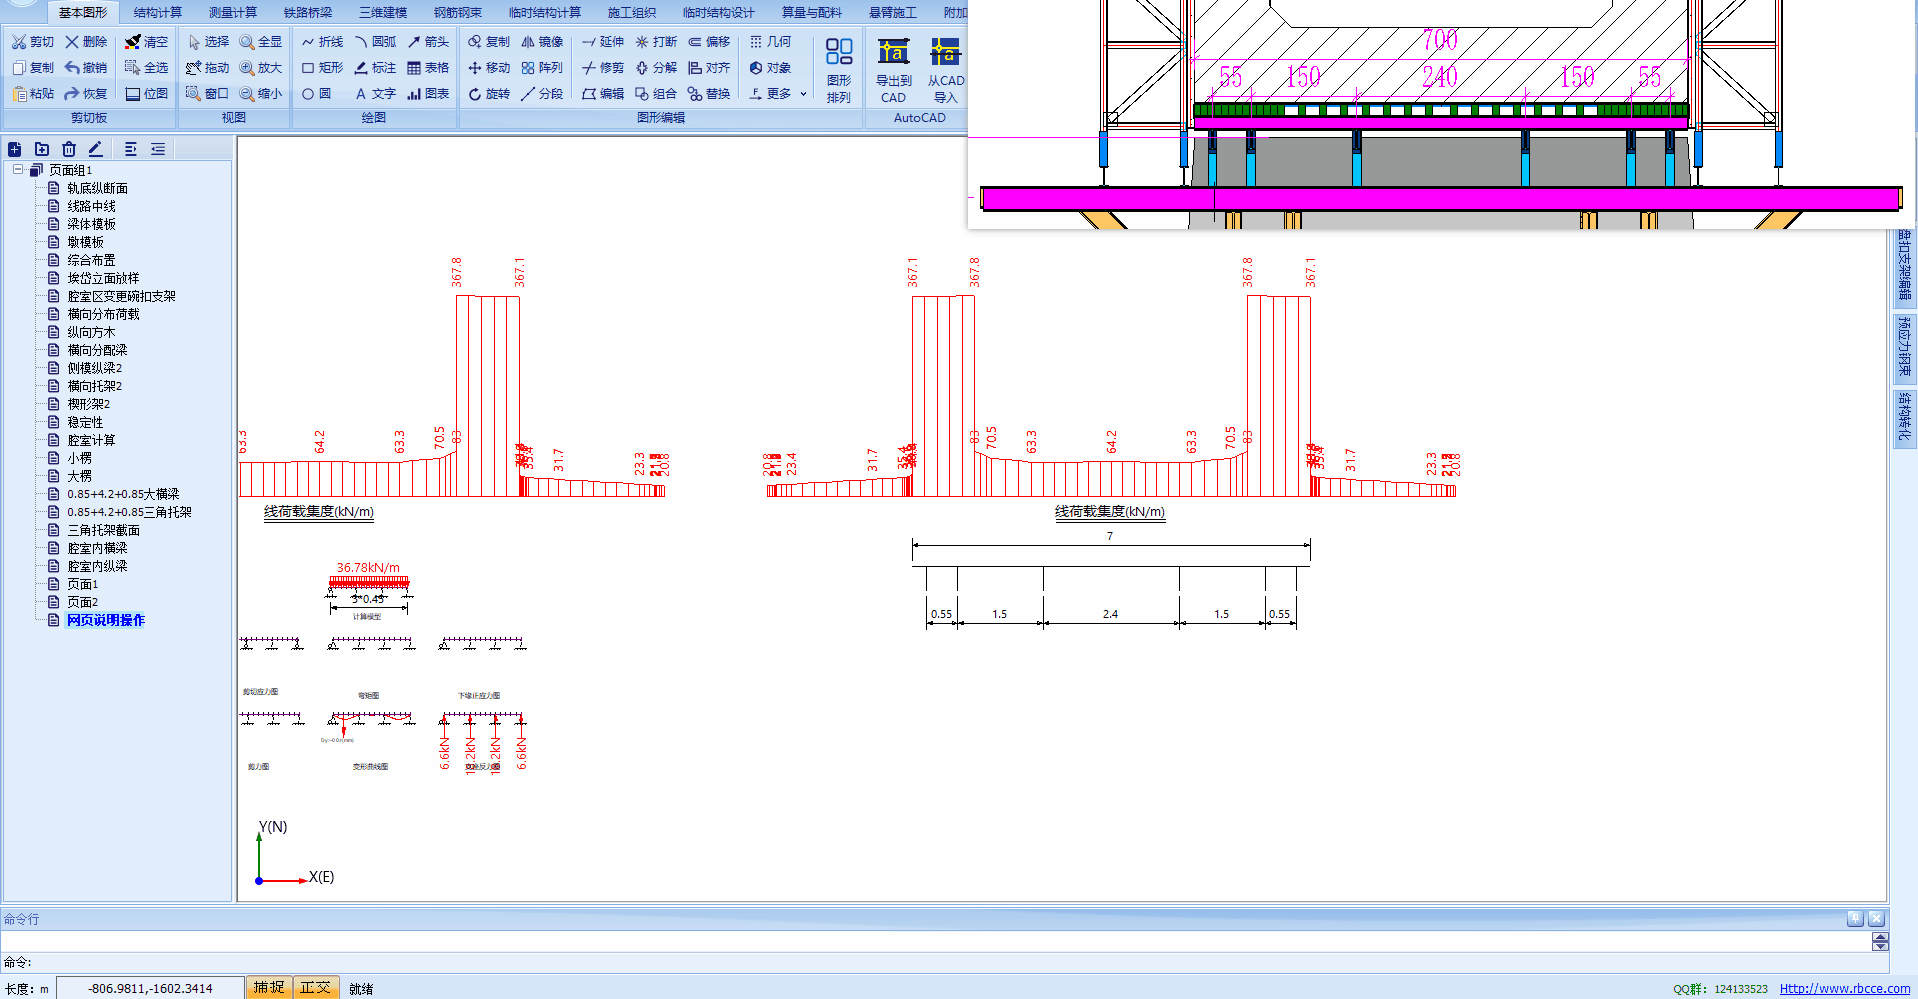This screenshot has height=999, width=1918.
Task: Collapse the 页面组1 tree node
Action: click(18, 170)
